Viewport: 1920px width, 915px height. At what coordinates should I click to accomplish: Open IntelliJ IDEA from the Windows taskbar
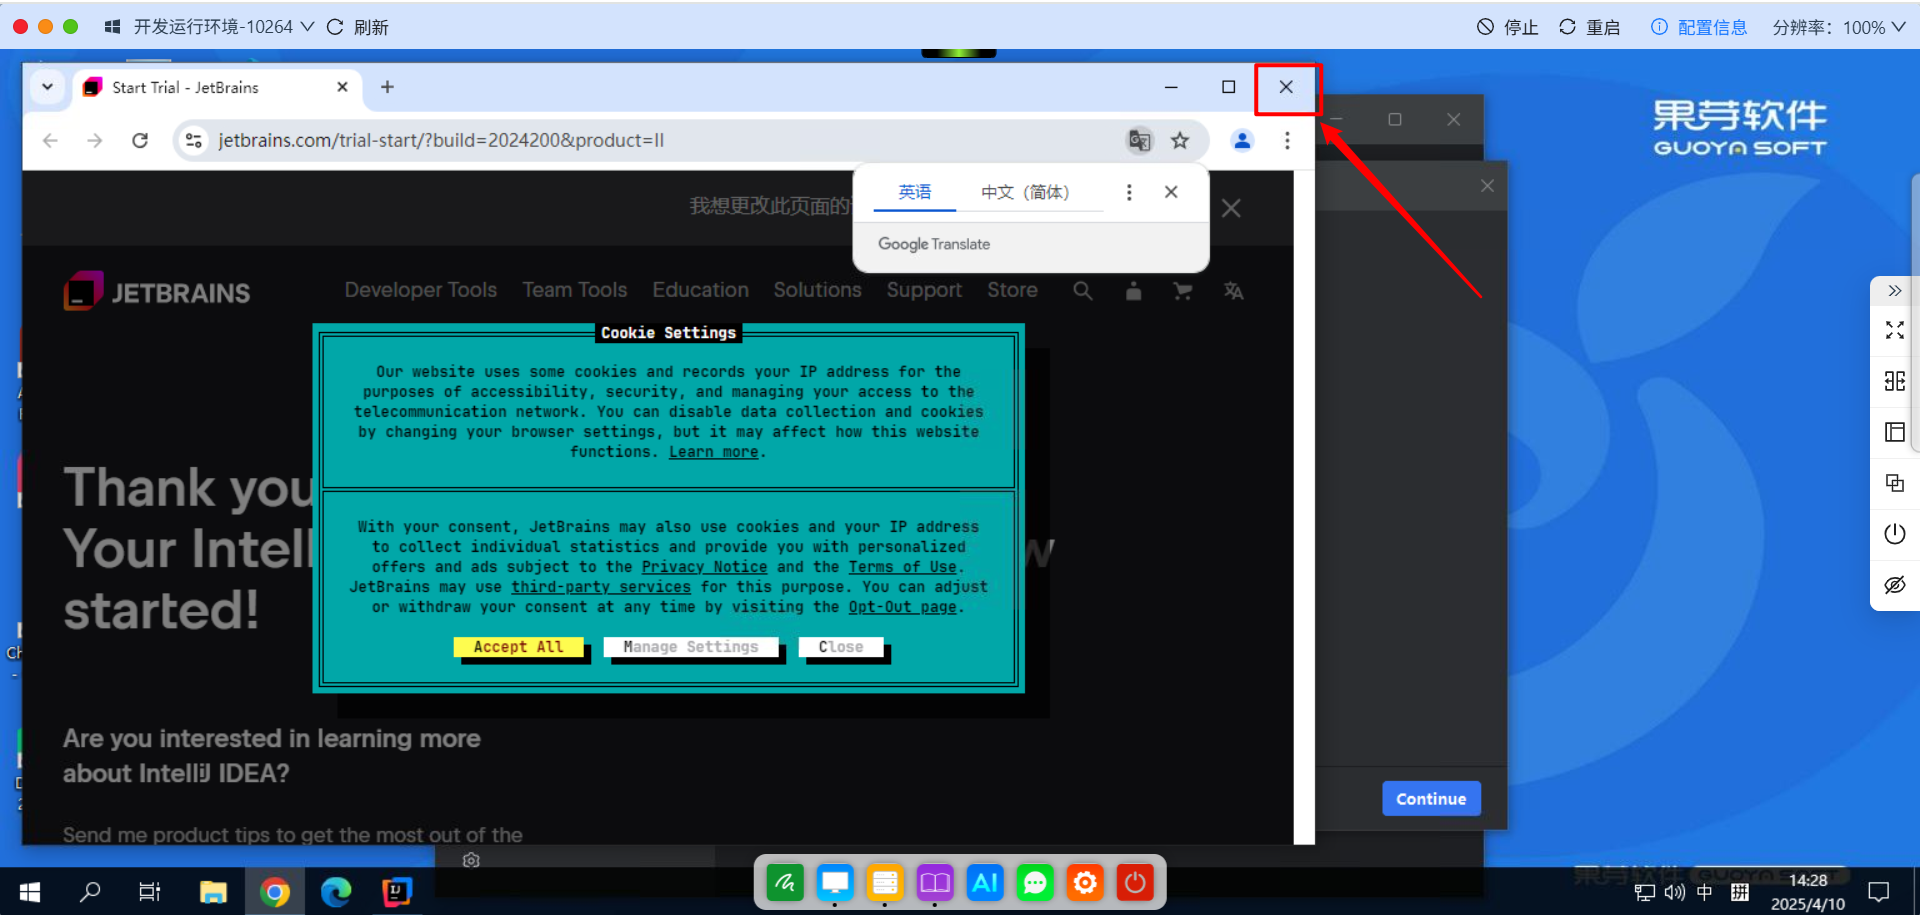(397, 891)
